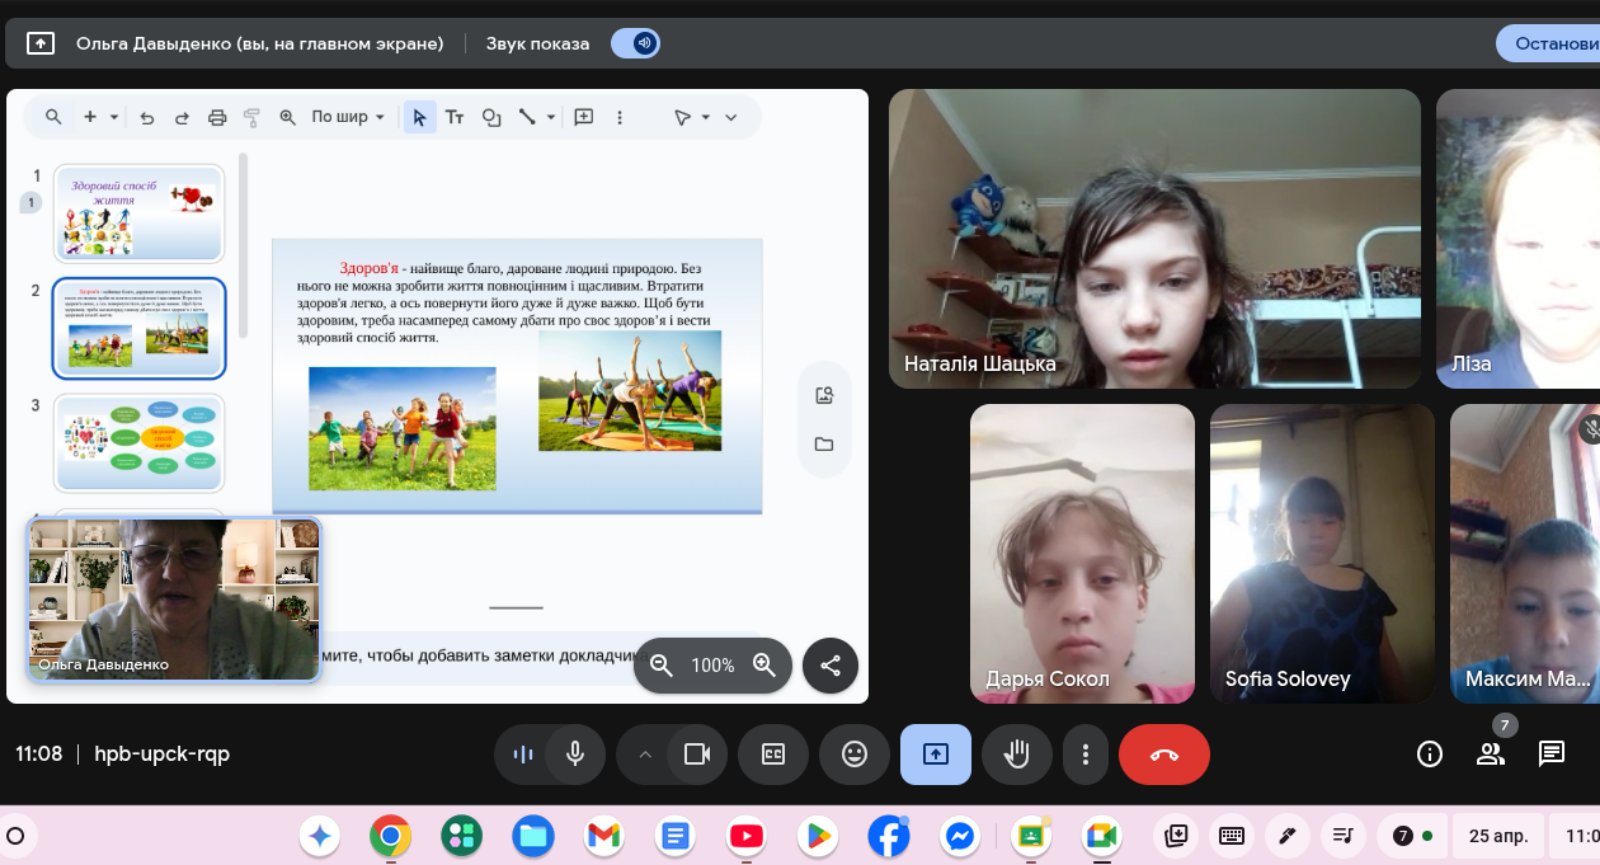1600x865 pixels.
Task: Expand the line type dropdown arrow
Action: [x=551, y=117]
